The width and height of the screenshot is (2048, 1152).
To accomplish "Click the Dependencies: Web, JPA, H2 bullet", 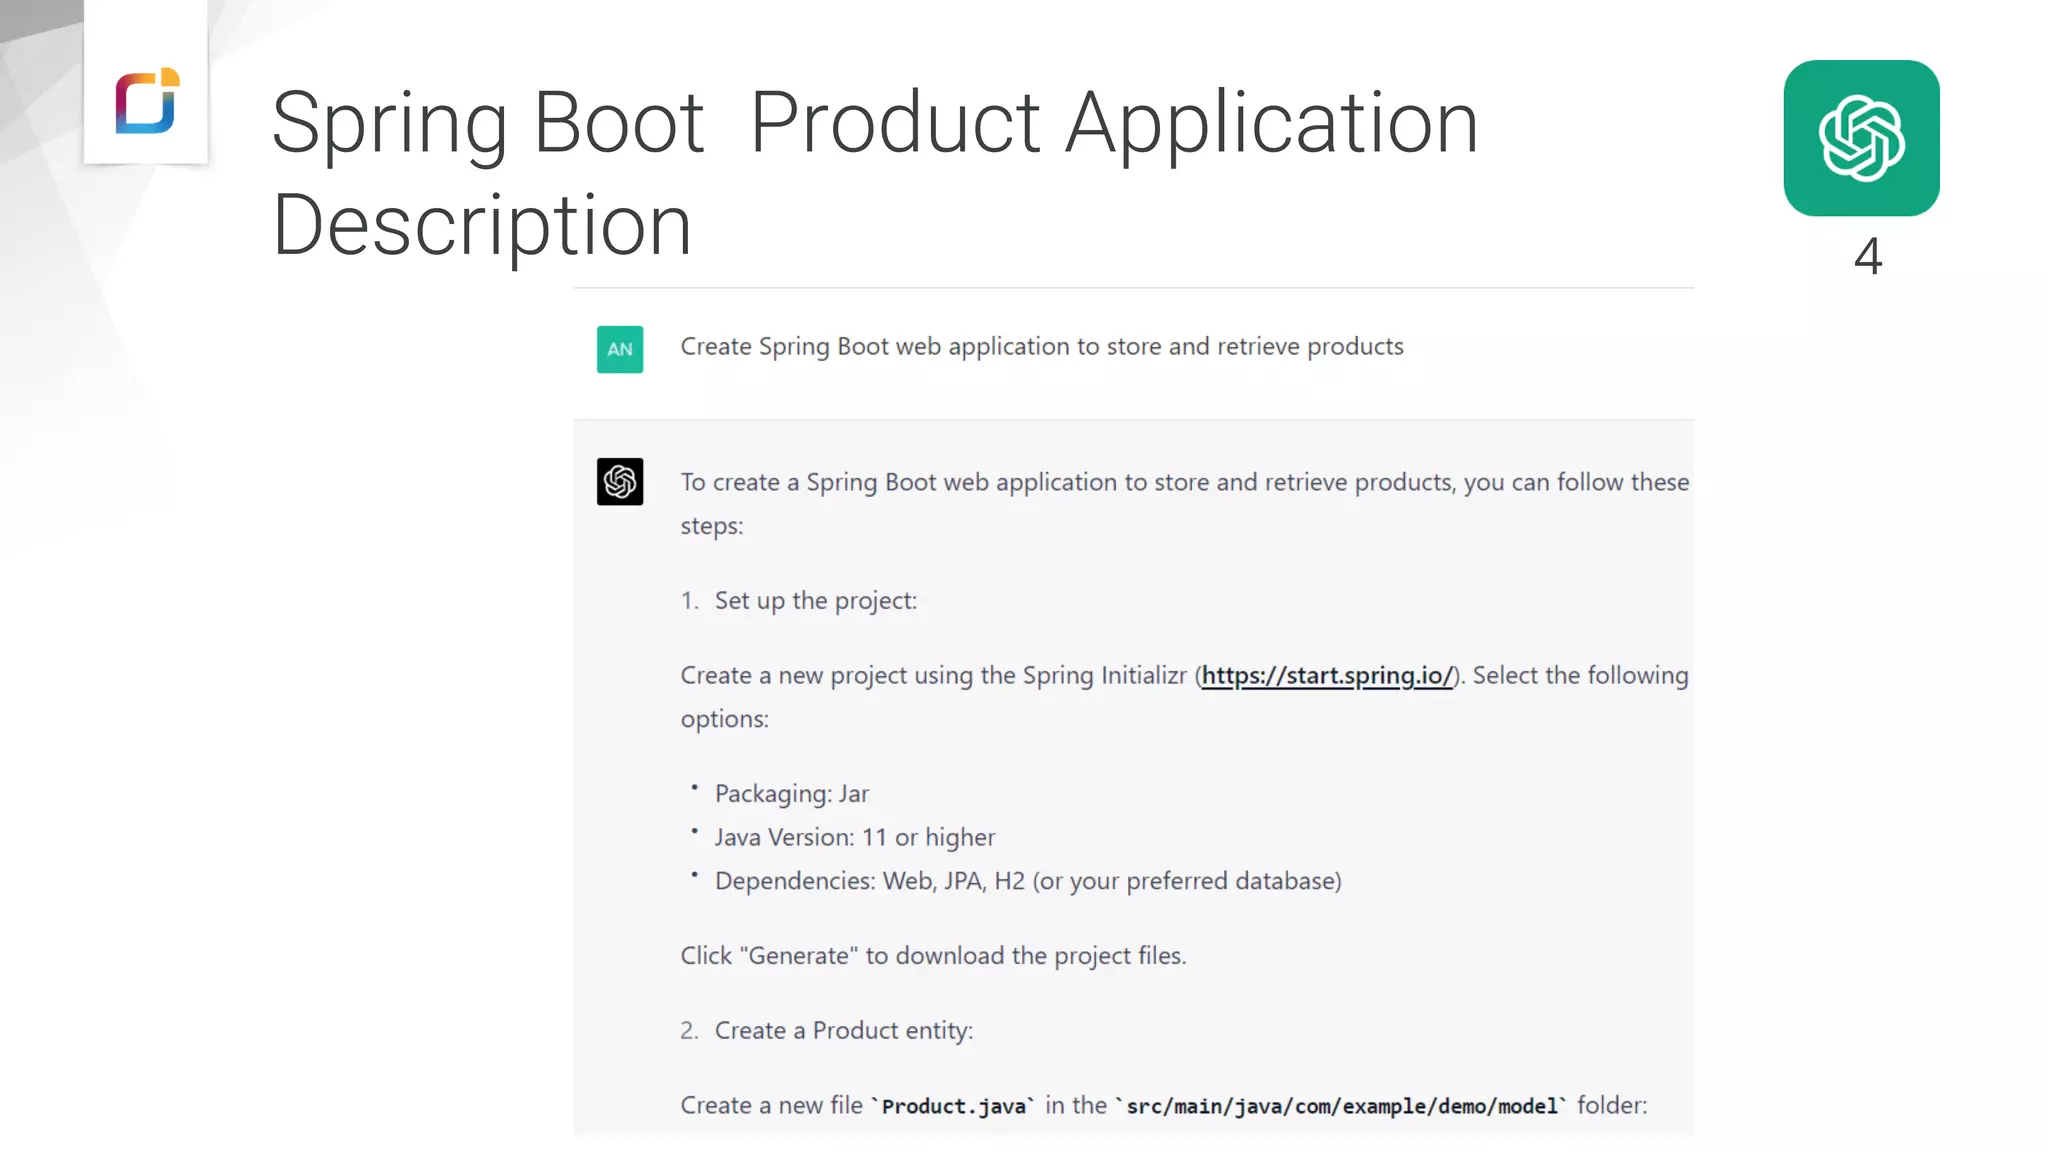I will [1027, 881].
